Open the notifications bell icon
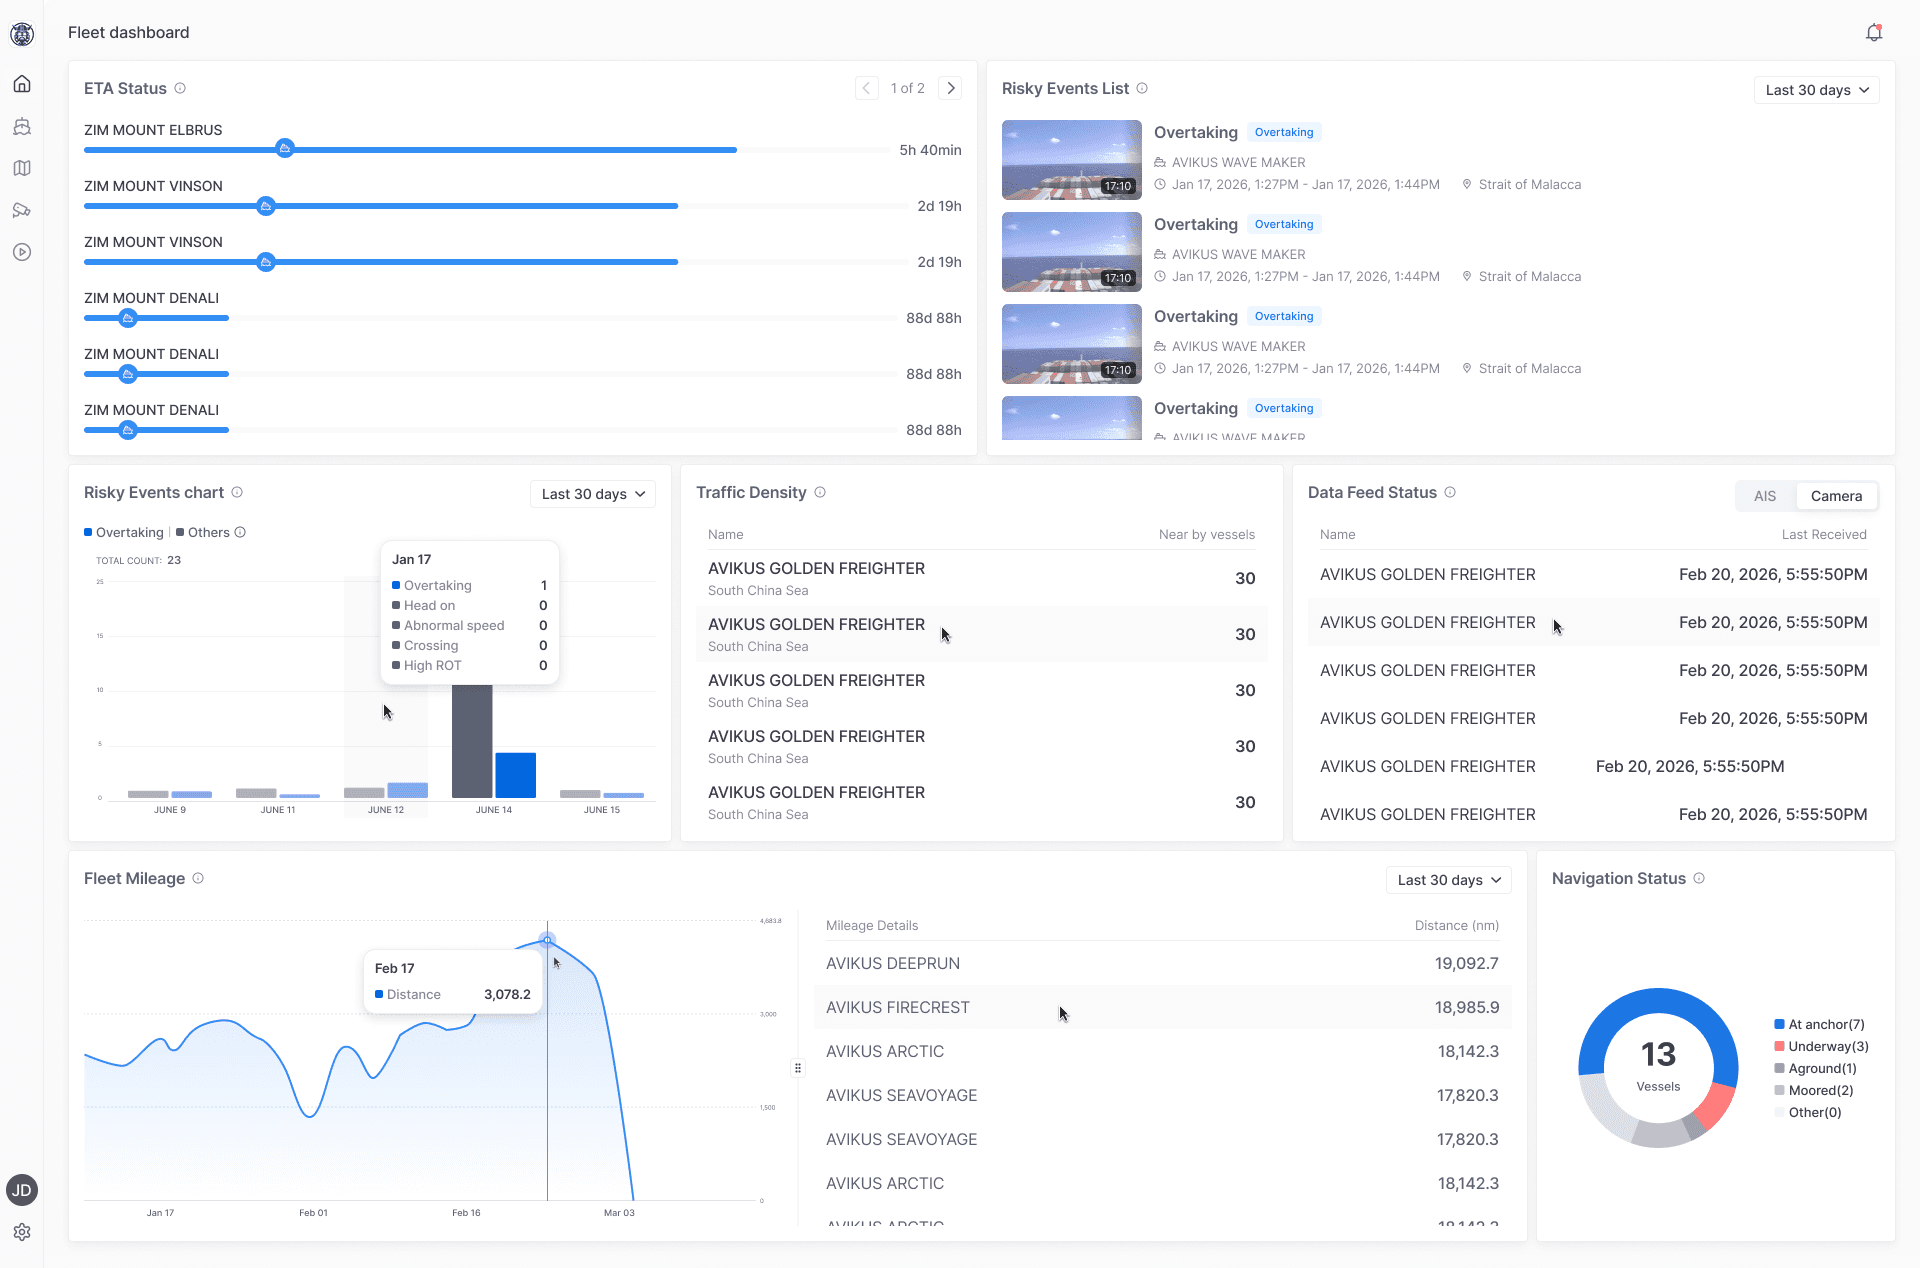 (1874, 33)
